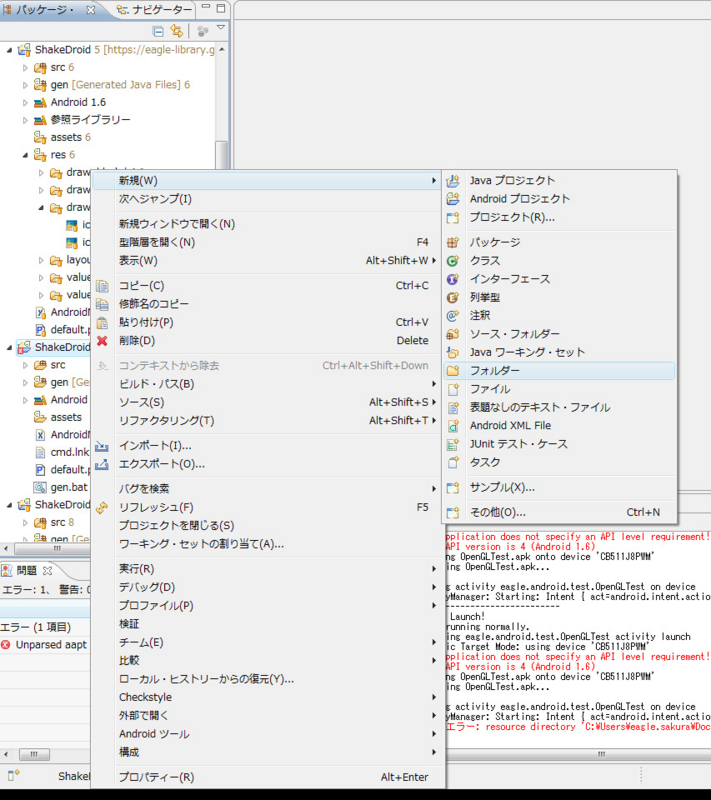Click プロパティー(R) at menu bottom
Image resolution: width=711 pixels, height=800 pixels.
[x=266, y=777]
